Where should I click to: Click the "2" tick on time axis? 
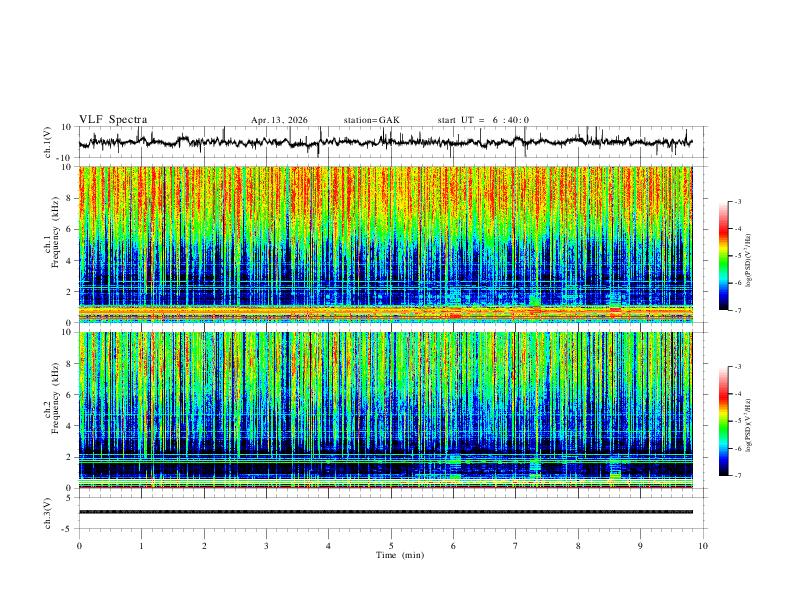pos(204,546)
